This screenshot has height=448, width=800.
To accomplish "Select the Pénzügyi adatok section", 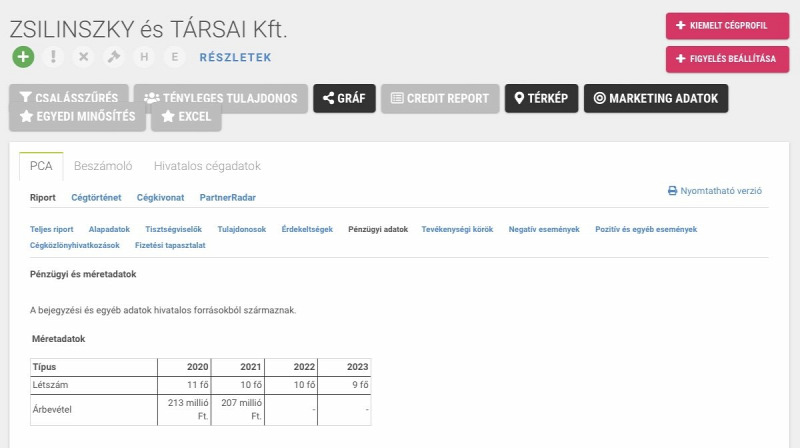I will point(378,229).
